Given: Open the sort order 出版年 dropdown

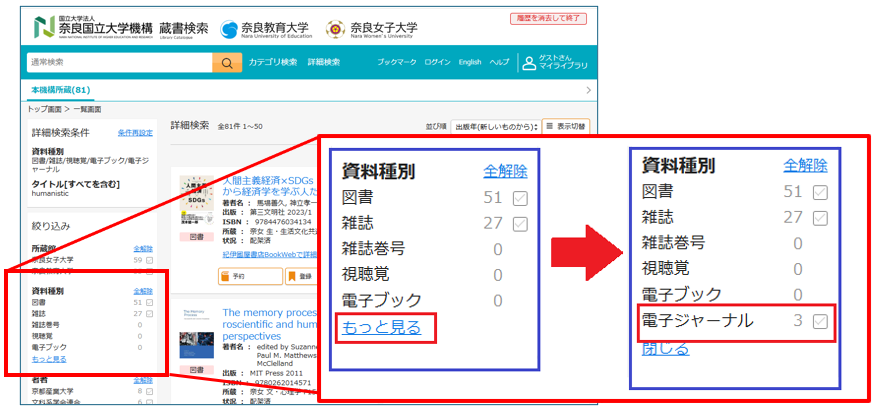Looking at the screenshot, I should (x=492, y=126).
